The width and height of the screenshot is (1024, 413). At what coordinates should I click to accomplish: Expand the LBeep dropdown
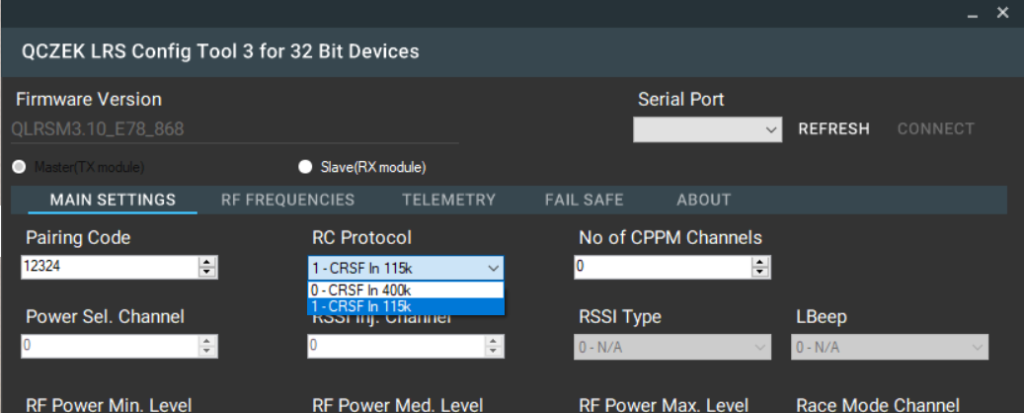tap(889, 347)
